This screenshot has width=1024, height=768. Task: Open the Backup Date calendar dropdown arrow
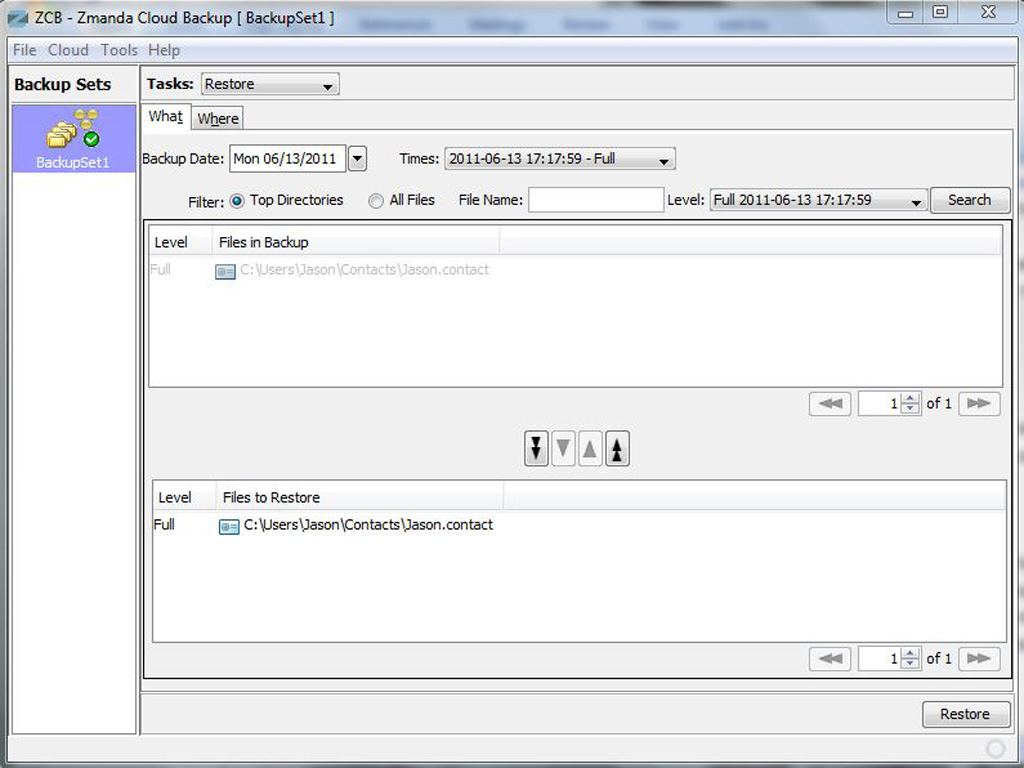[357, 159]
